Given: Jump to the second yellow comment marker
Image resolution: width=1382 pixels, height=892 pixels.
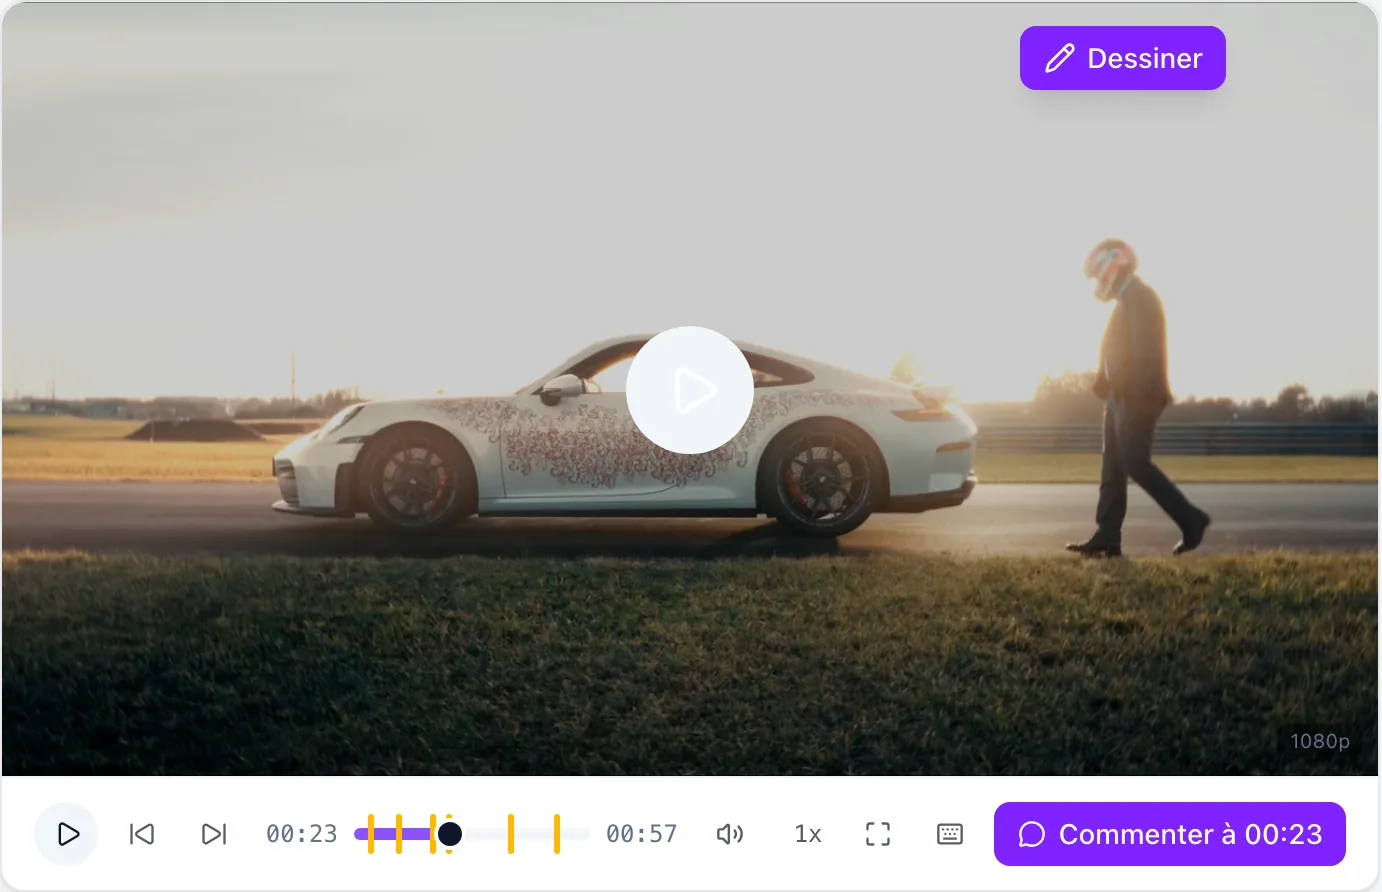Looking at the screenshot, I should pos(399,834).
